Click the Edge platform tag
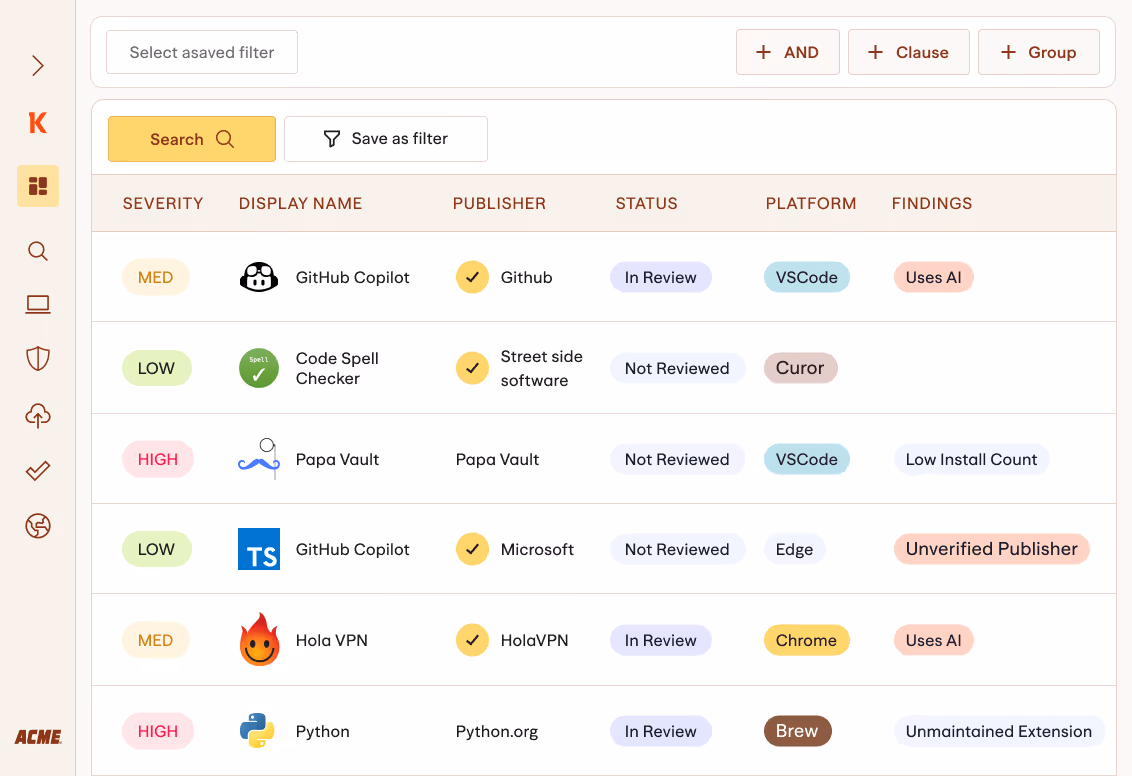 [794, 549]
